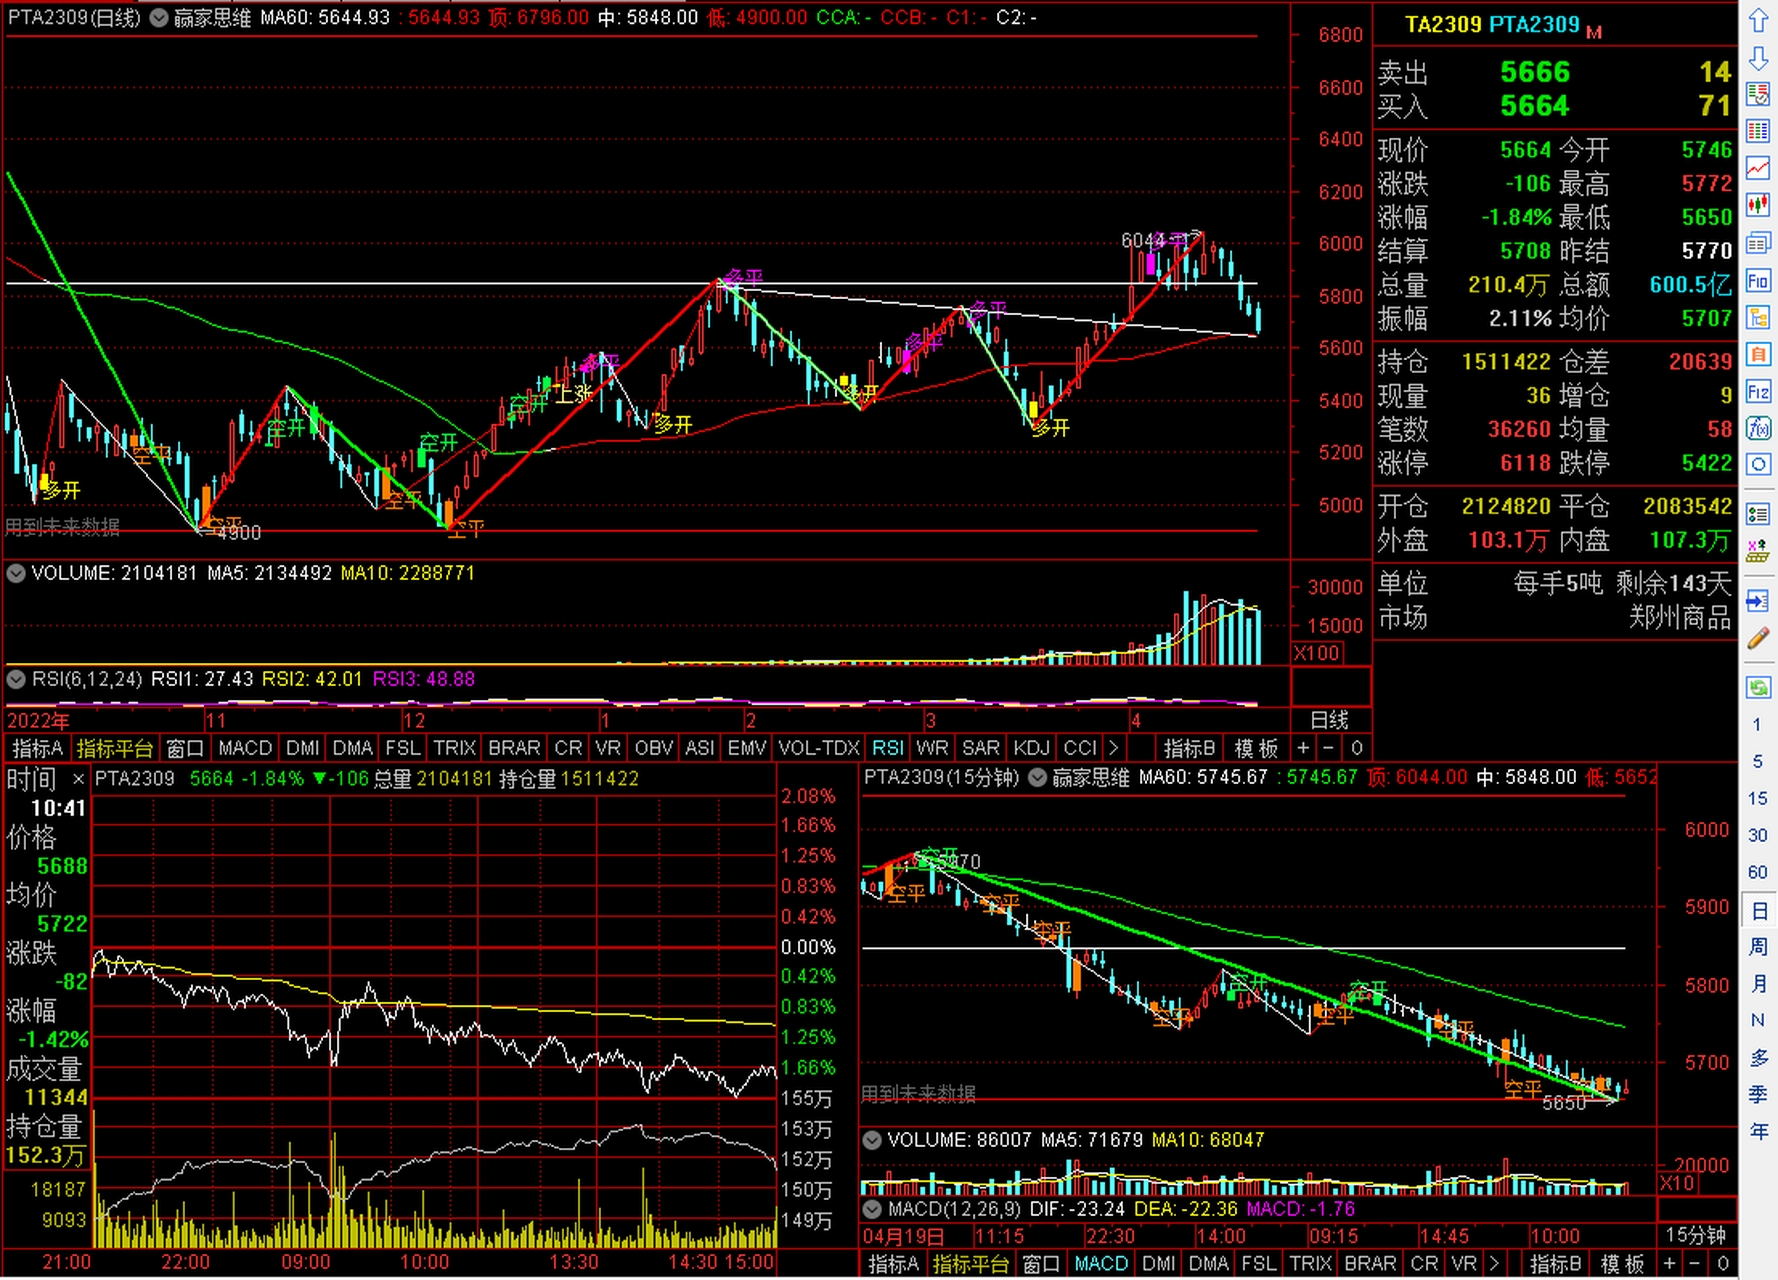The width and height of the screenshot is (1778, 1280).
Task: Click 模板 button under daily chart
Action: (1256, 748)
